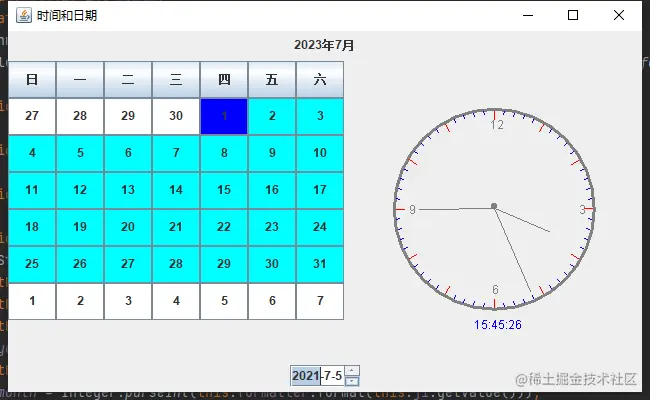650x400 pixels.
Task: Maximize the 时间和日期 window
Action: [x=573, y=15]
